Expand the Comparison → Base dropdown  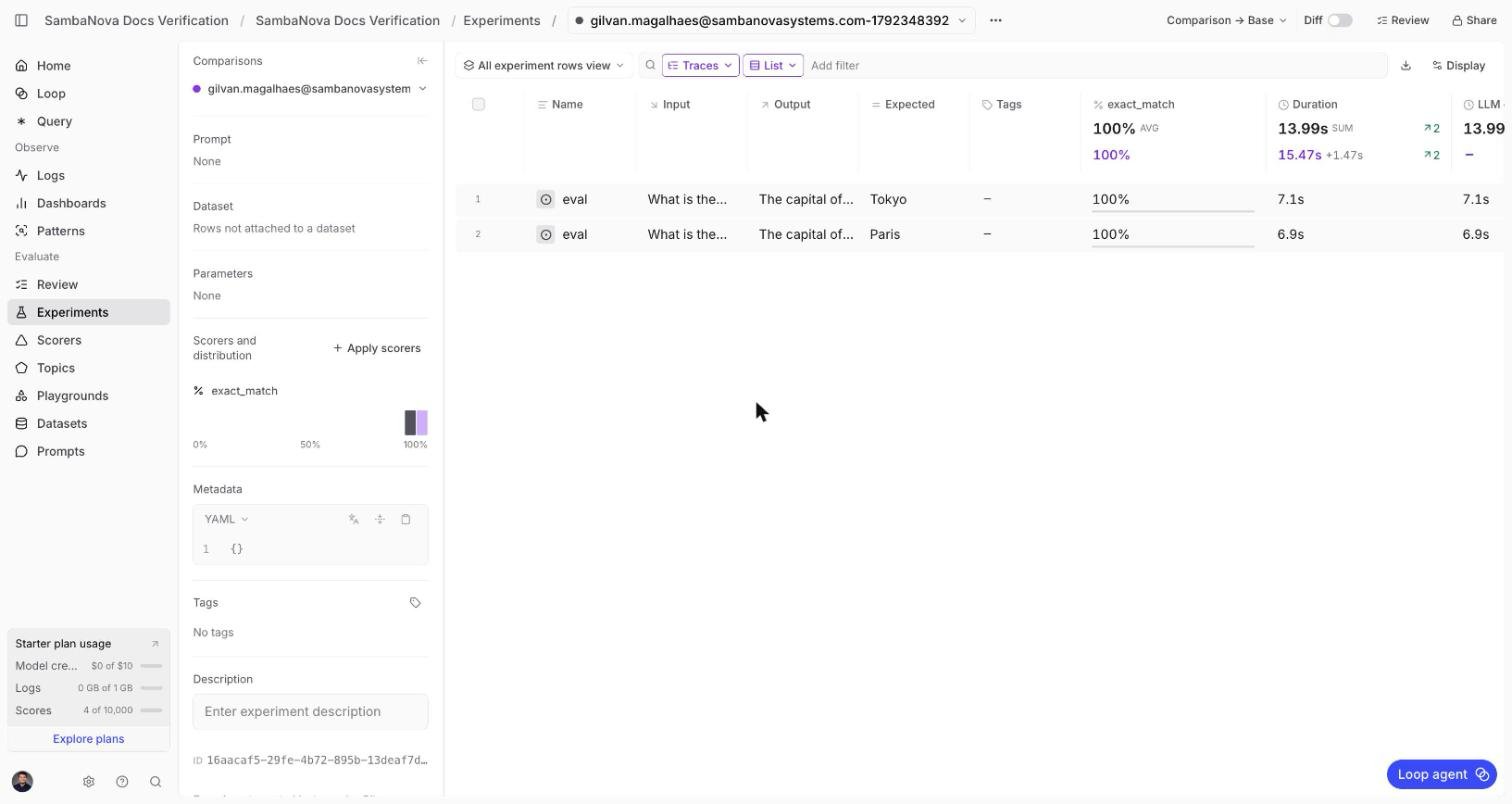pos(1226,20)
